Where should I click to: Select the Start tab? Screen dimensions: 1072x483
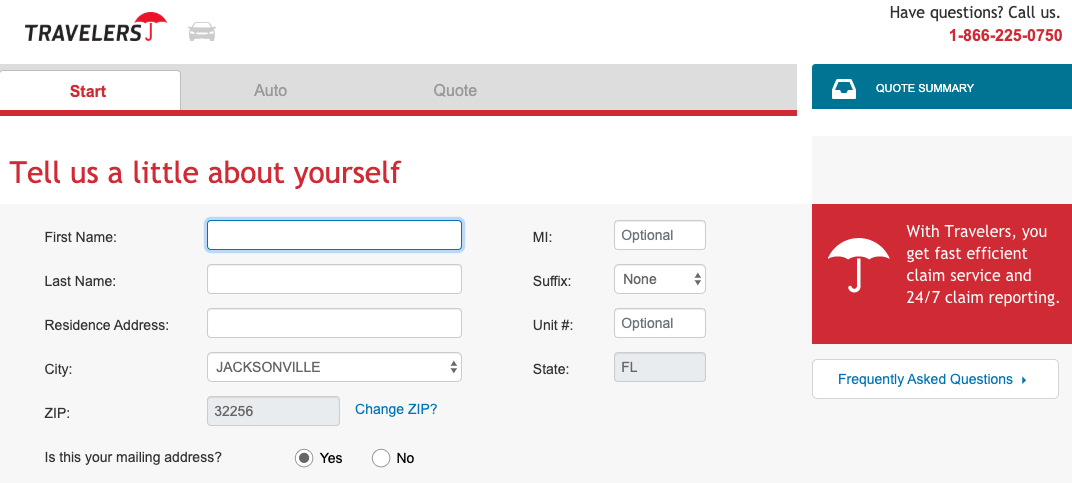[x=88, y=91]
